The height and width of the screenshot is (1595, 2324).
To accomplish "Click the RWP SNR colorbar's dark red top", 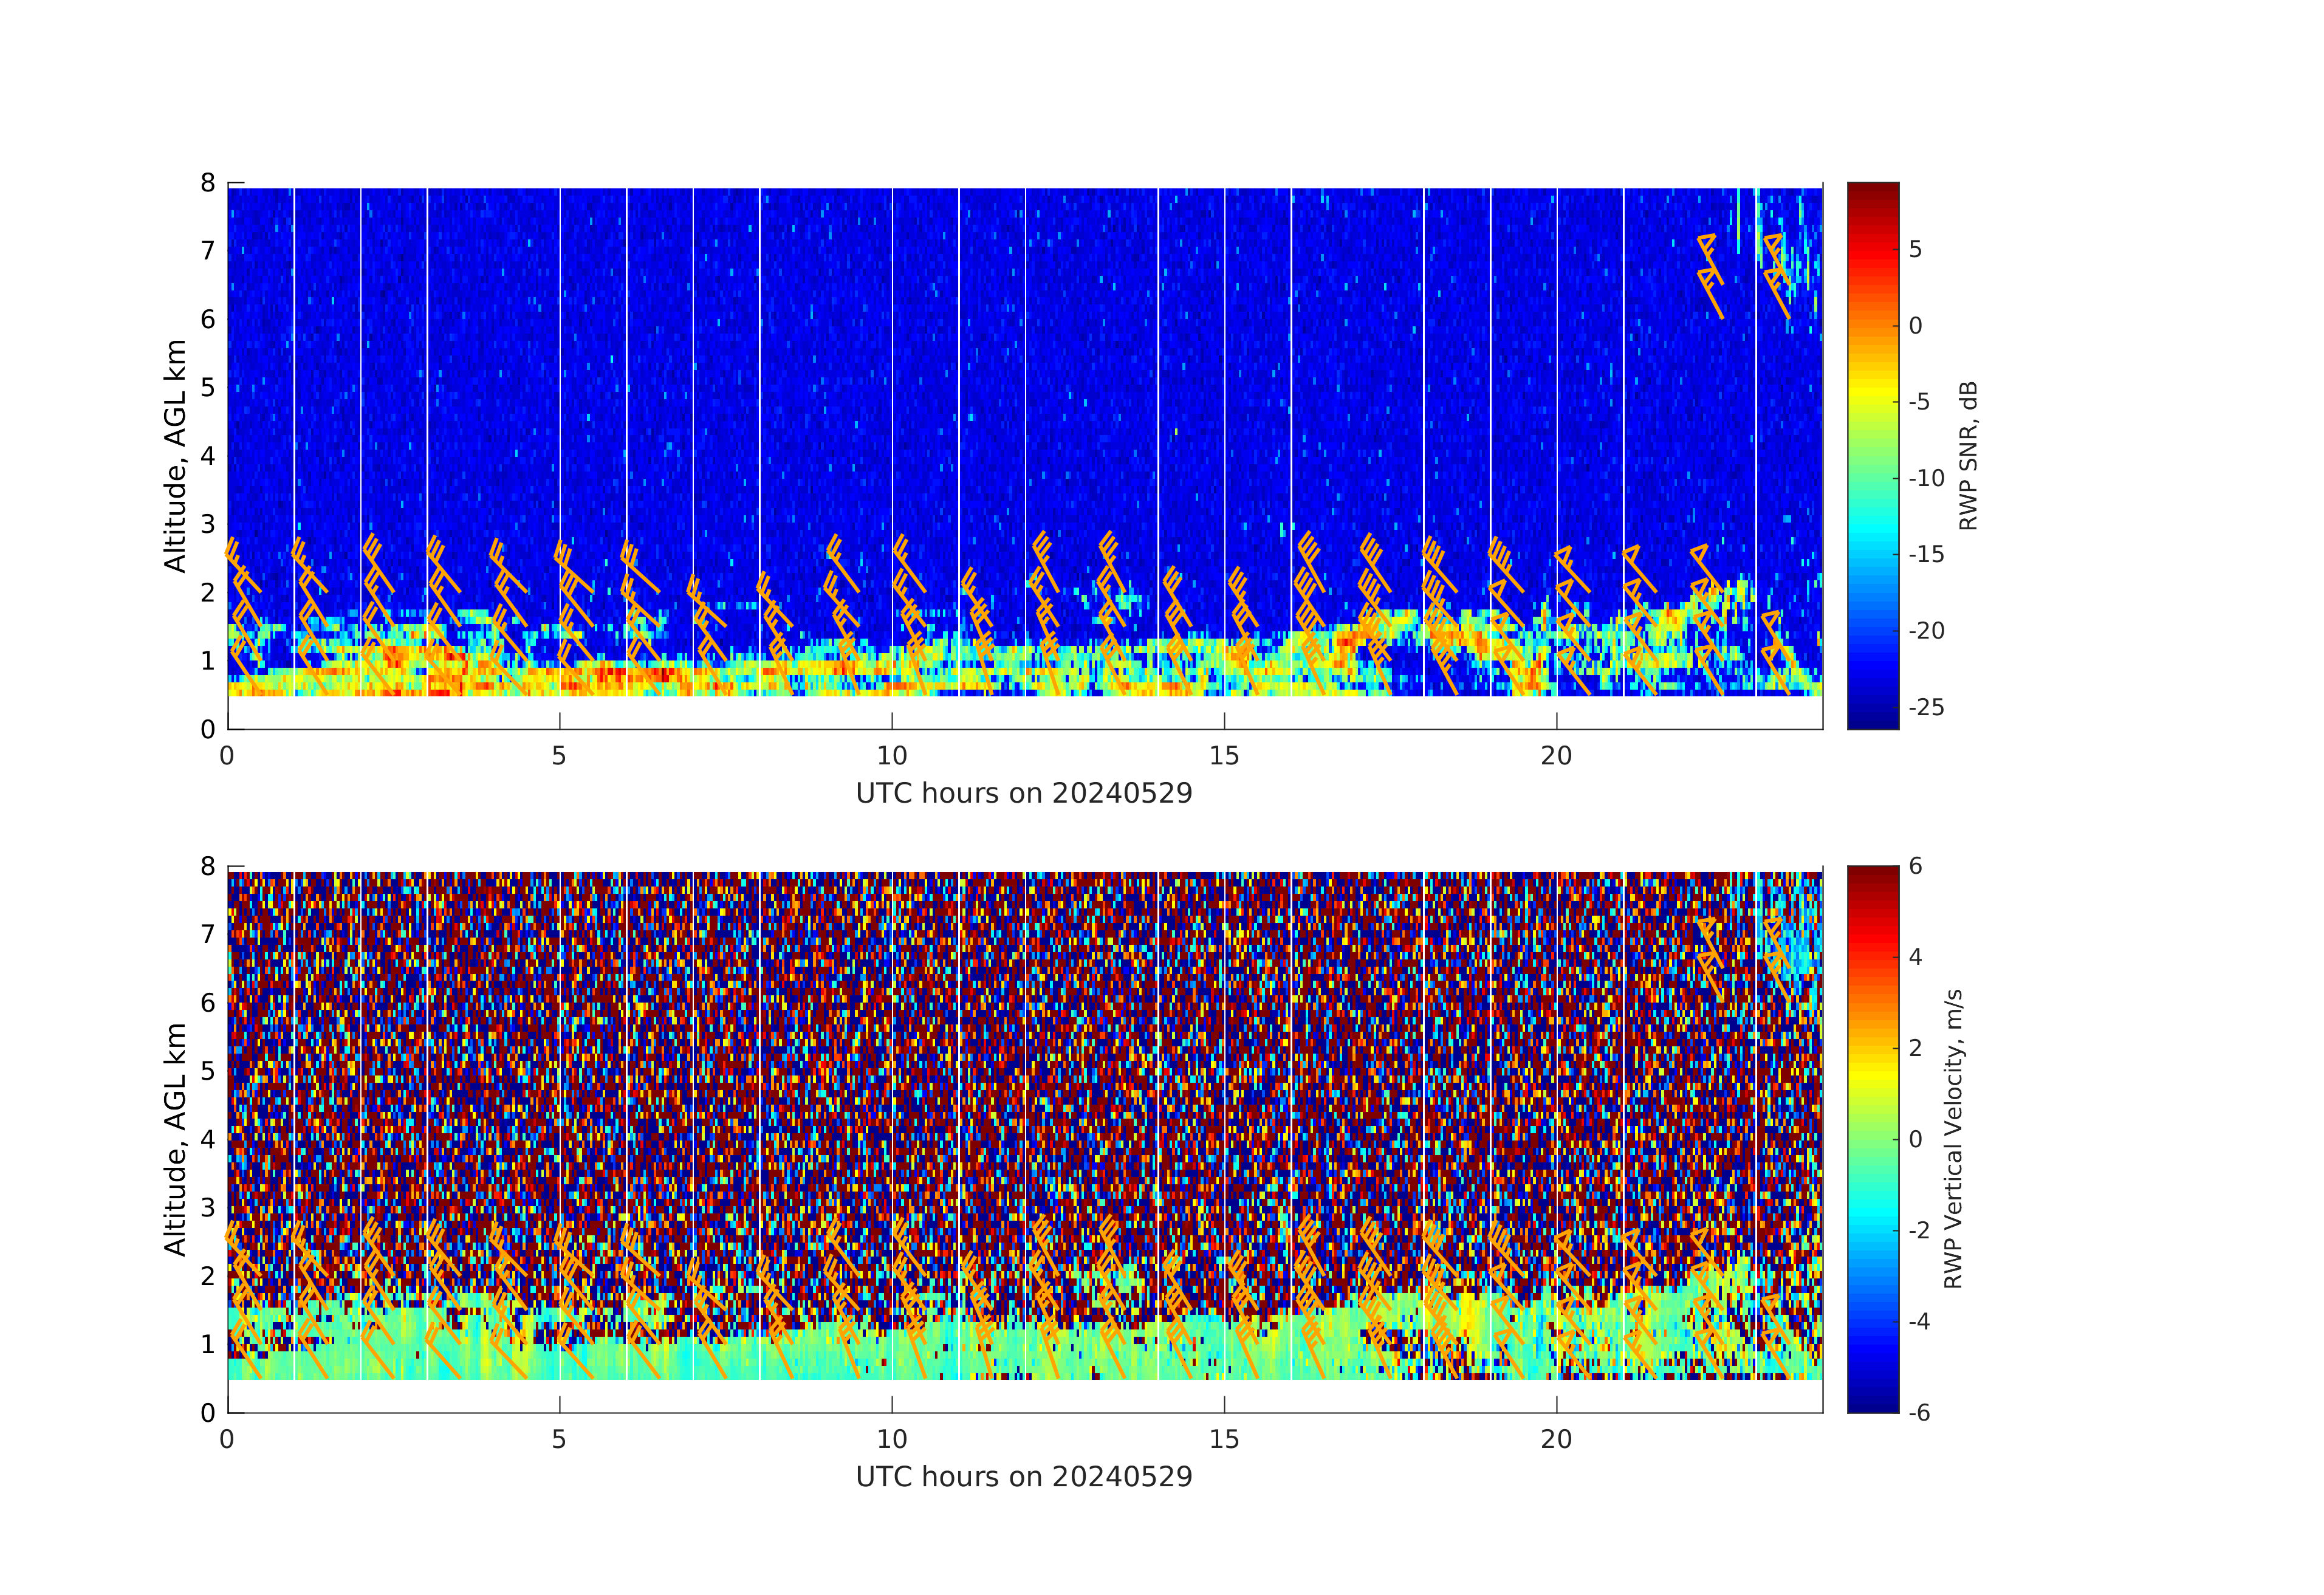I will [1872, 190].
